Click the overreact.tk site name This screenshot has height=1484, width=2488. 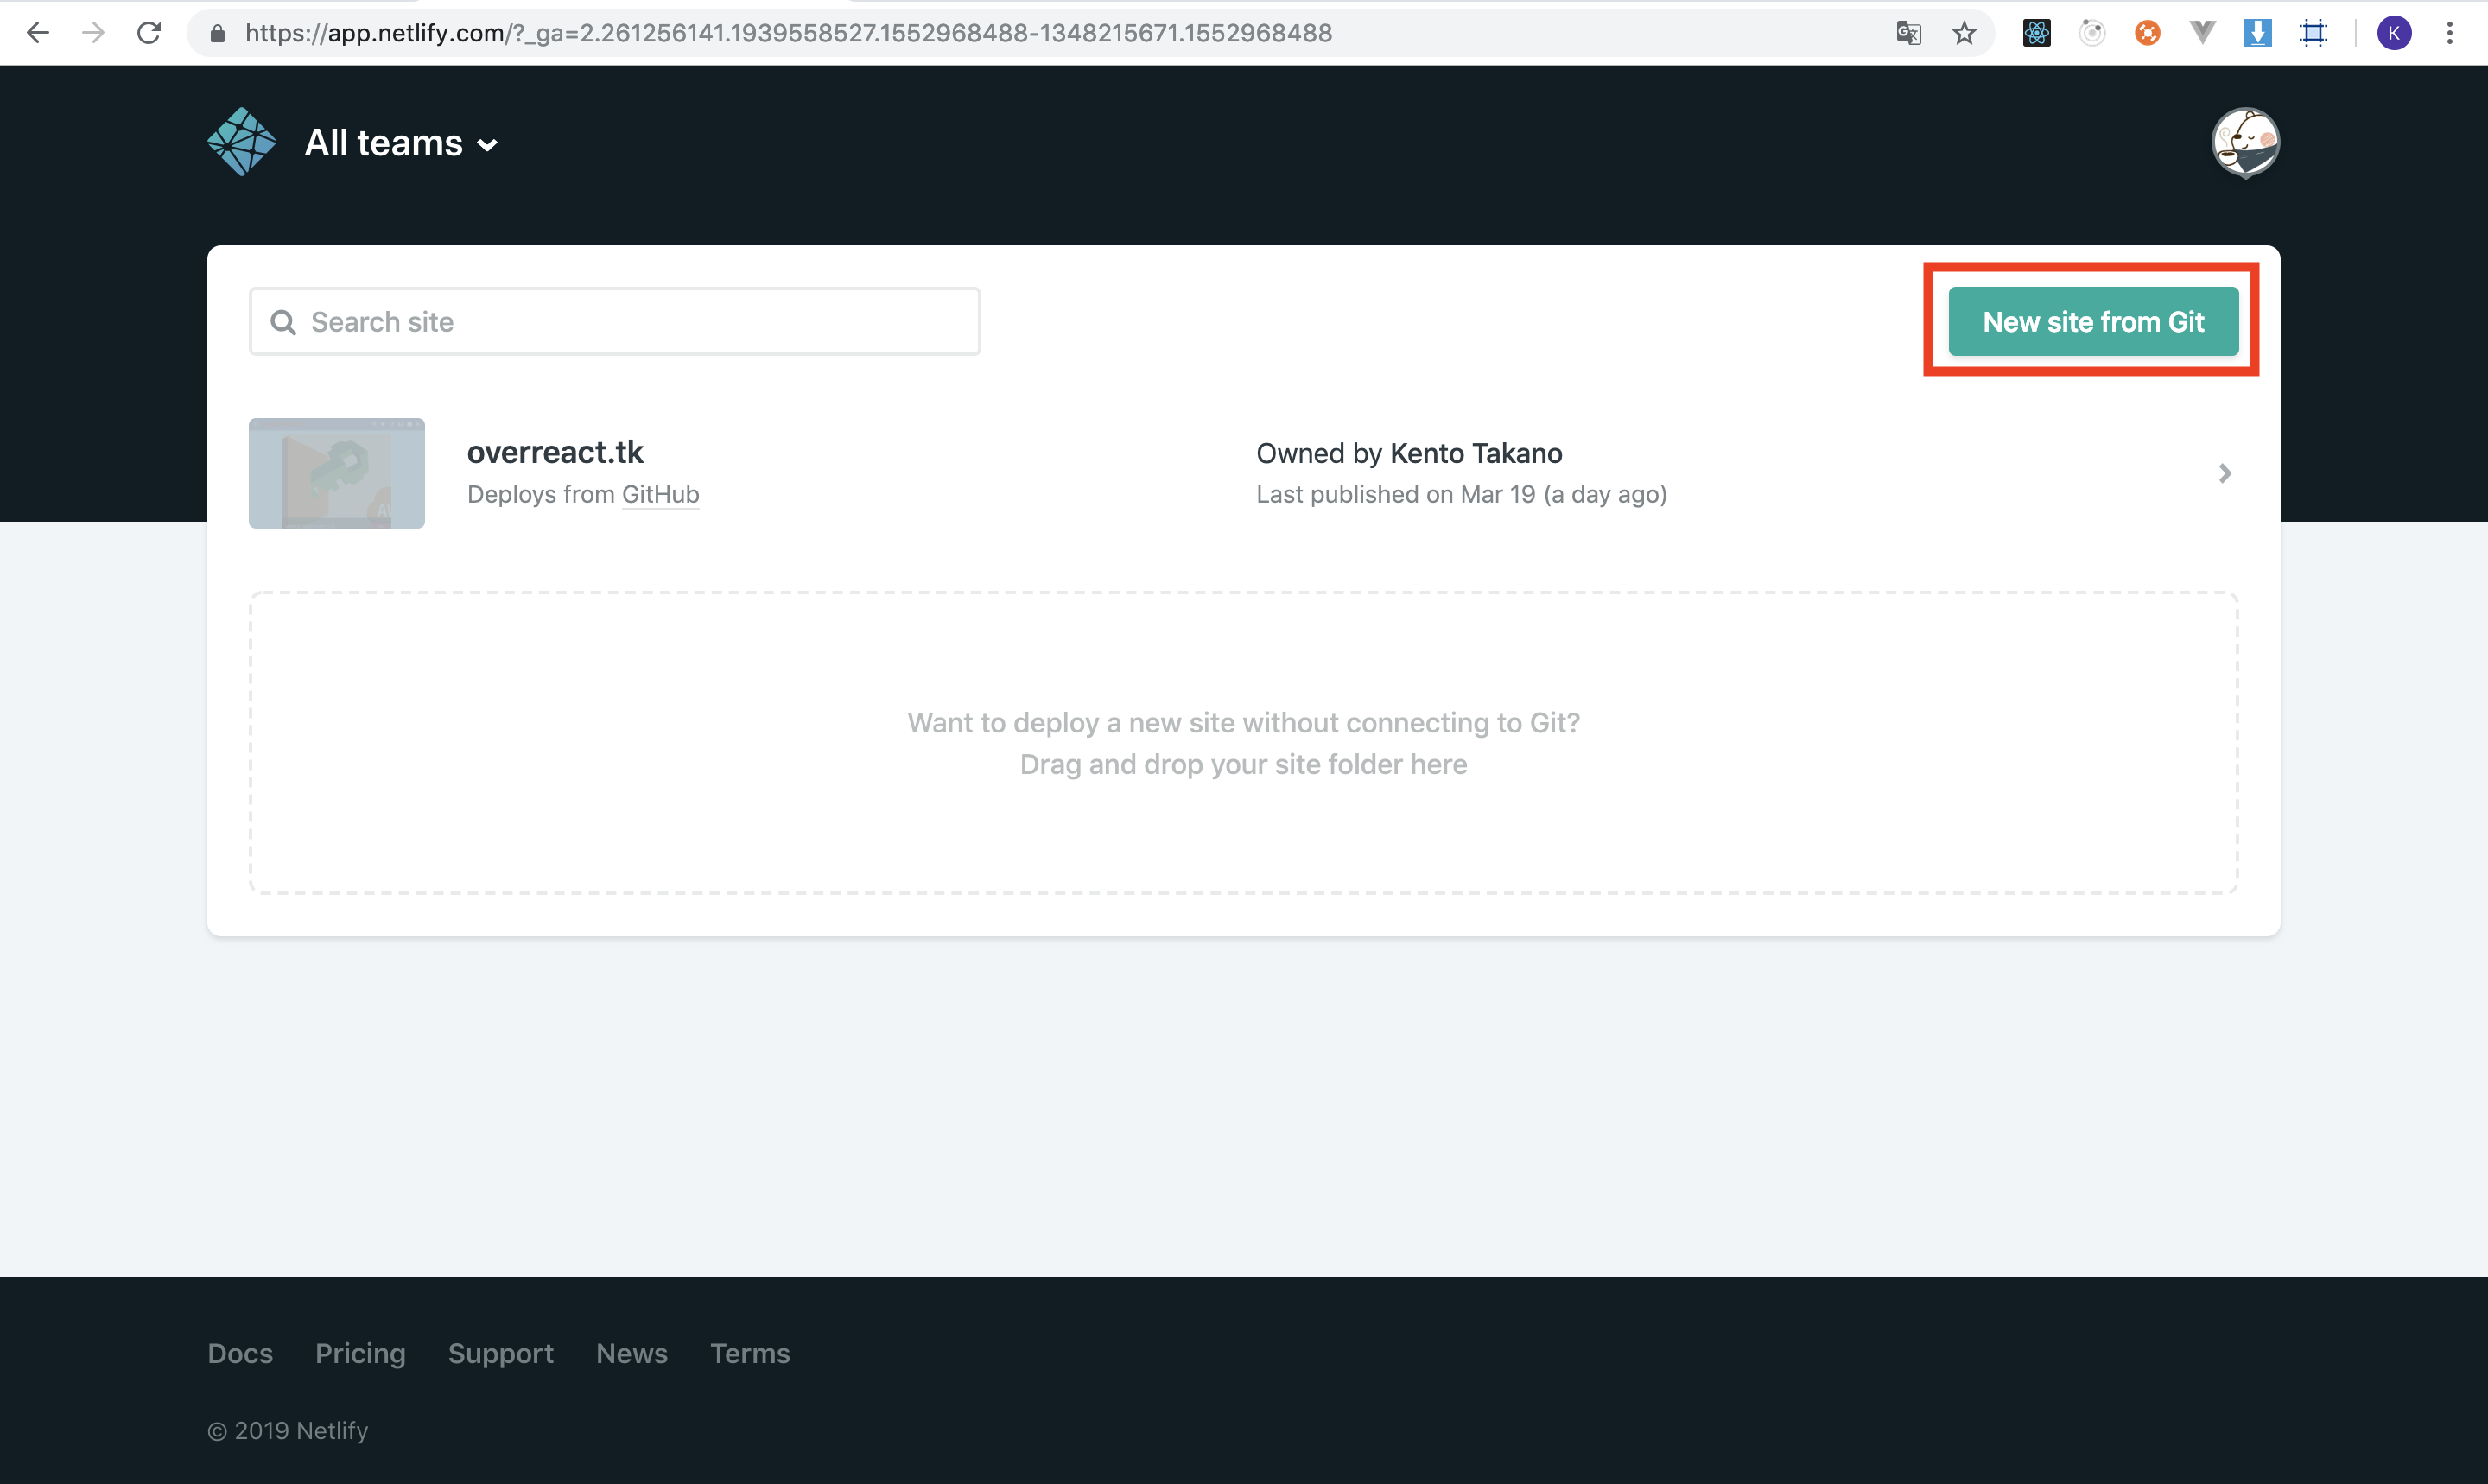coord(555,452)
